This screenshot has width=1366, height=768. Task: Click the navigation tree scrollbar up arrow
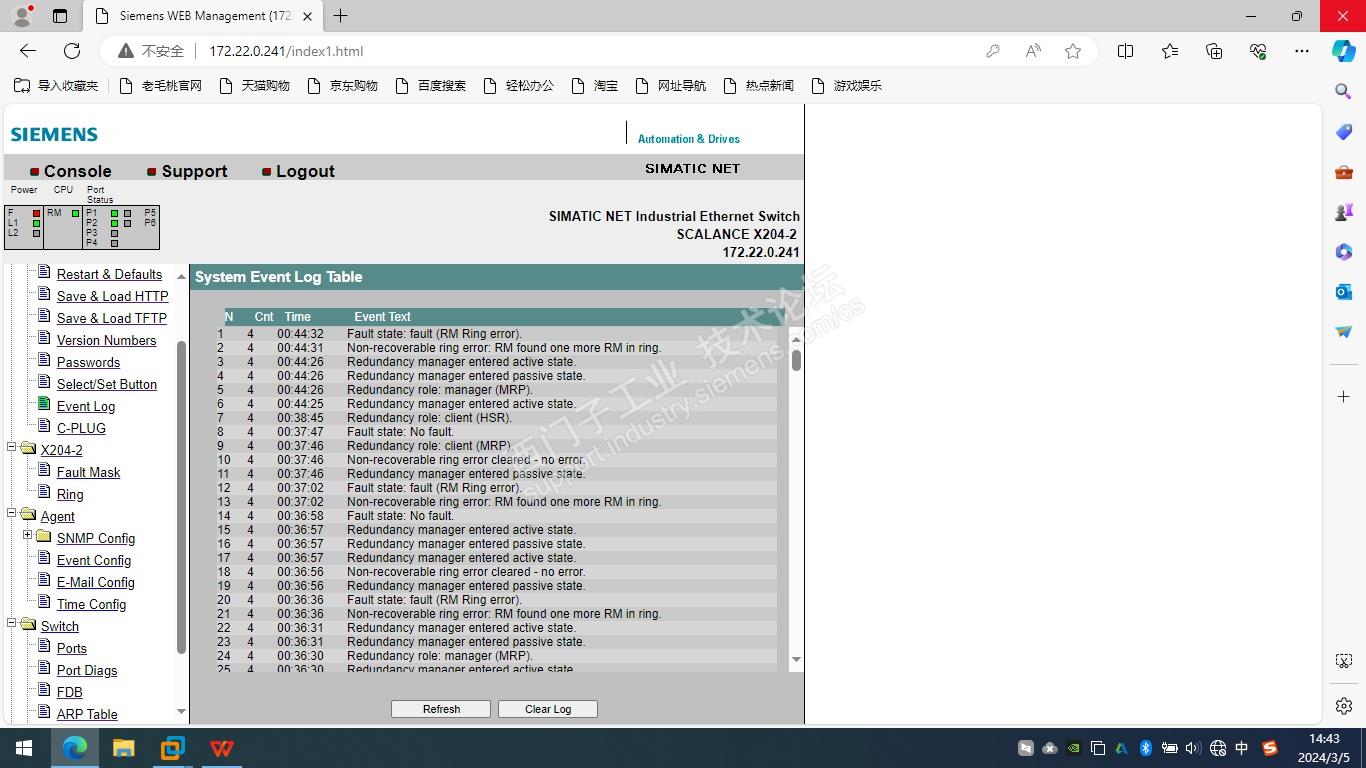point(181,276)
